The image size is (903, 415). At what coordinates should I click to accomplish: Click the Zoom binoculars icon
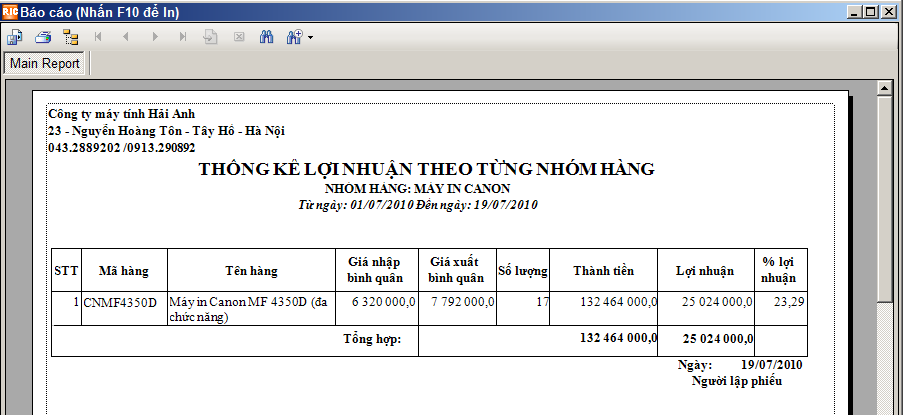pos(294,37)
